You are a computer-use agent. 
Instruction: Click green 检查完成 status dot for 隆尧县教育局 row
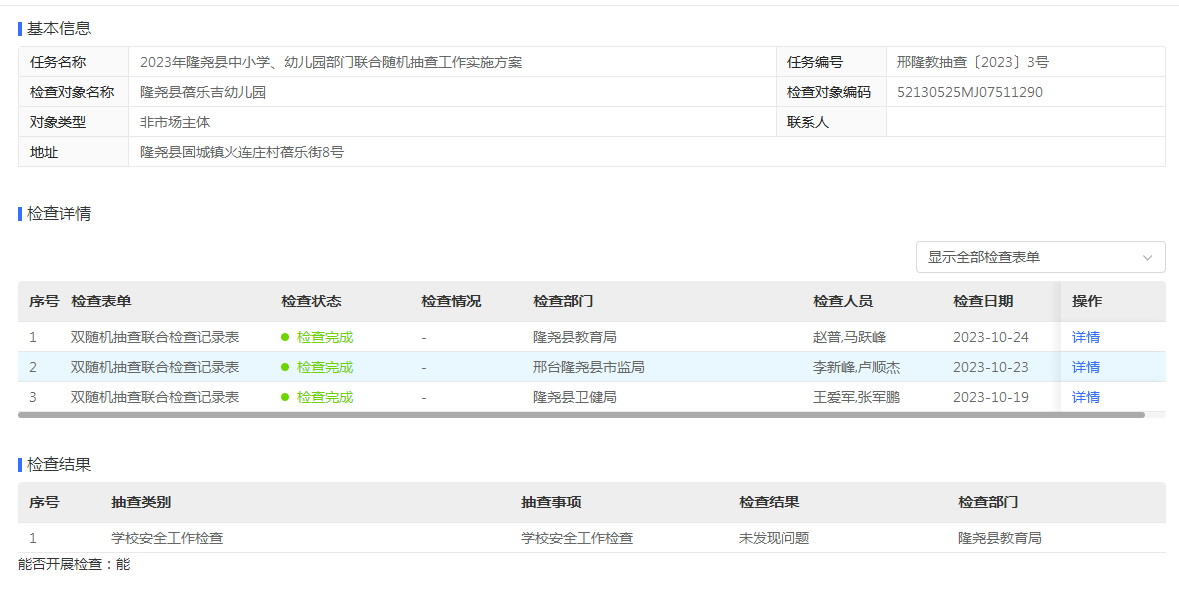[287, 337]
